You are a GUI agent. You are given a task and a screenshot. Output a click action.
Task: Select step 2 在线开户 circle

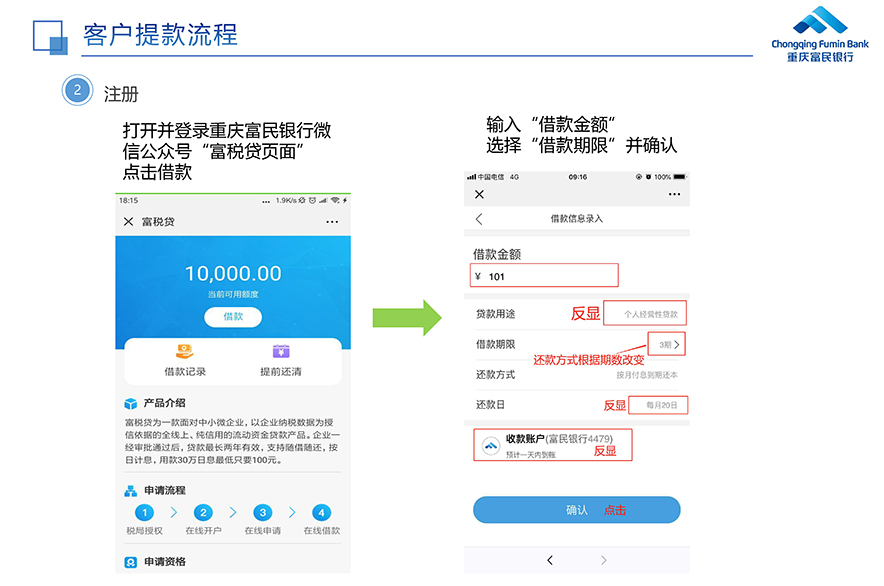click(x=203, y=513)
